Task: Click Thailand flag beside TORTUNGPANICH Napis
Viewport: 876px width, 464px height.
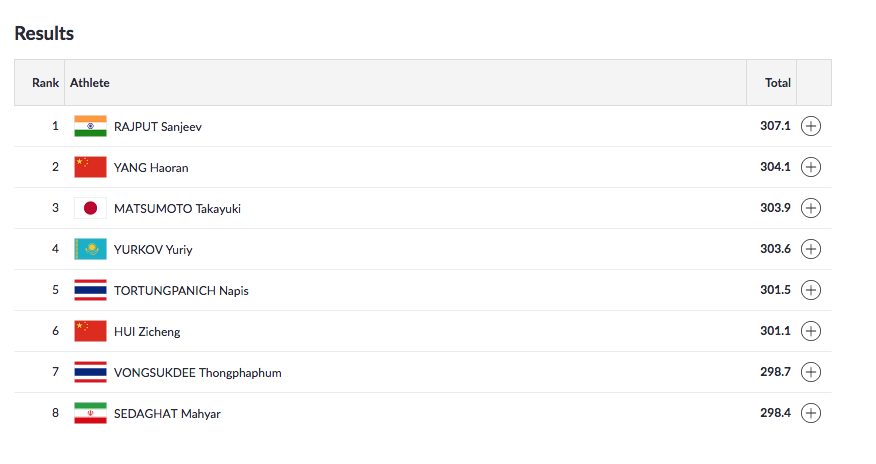Action: coord(90,290)
